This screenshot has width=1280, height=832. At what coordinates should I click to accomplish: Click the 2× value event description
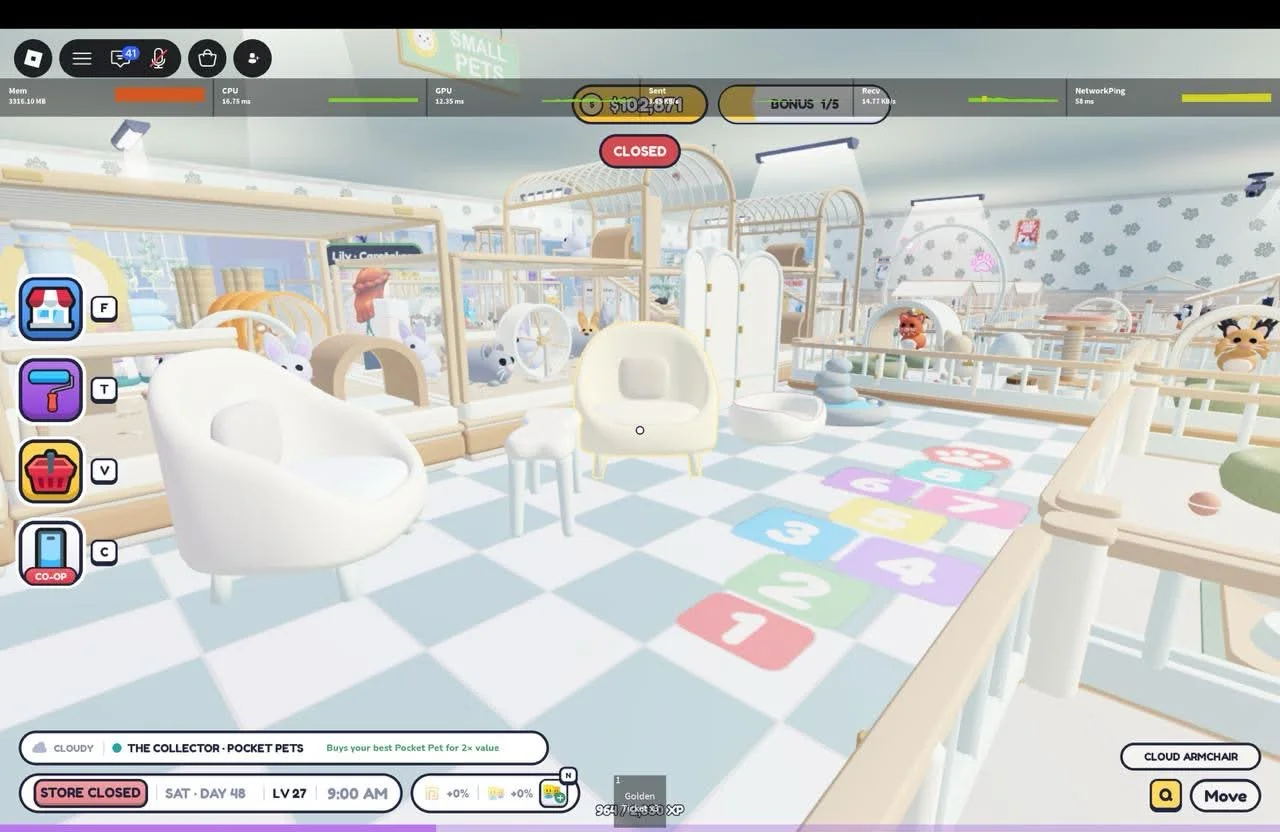(x=412, y=748)
